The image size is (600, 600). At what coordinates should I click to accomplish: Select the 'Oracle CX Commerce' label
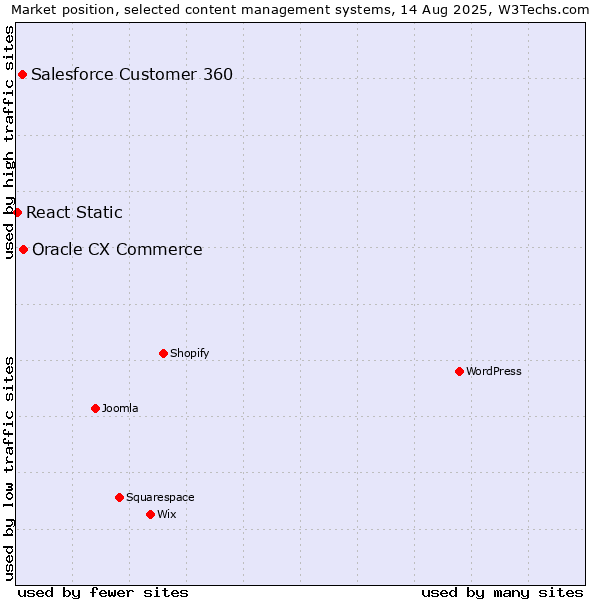coord(117,249)
